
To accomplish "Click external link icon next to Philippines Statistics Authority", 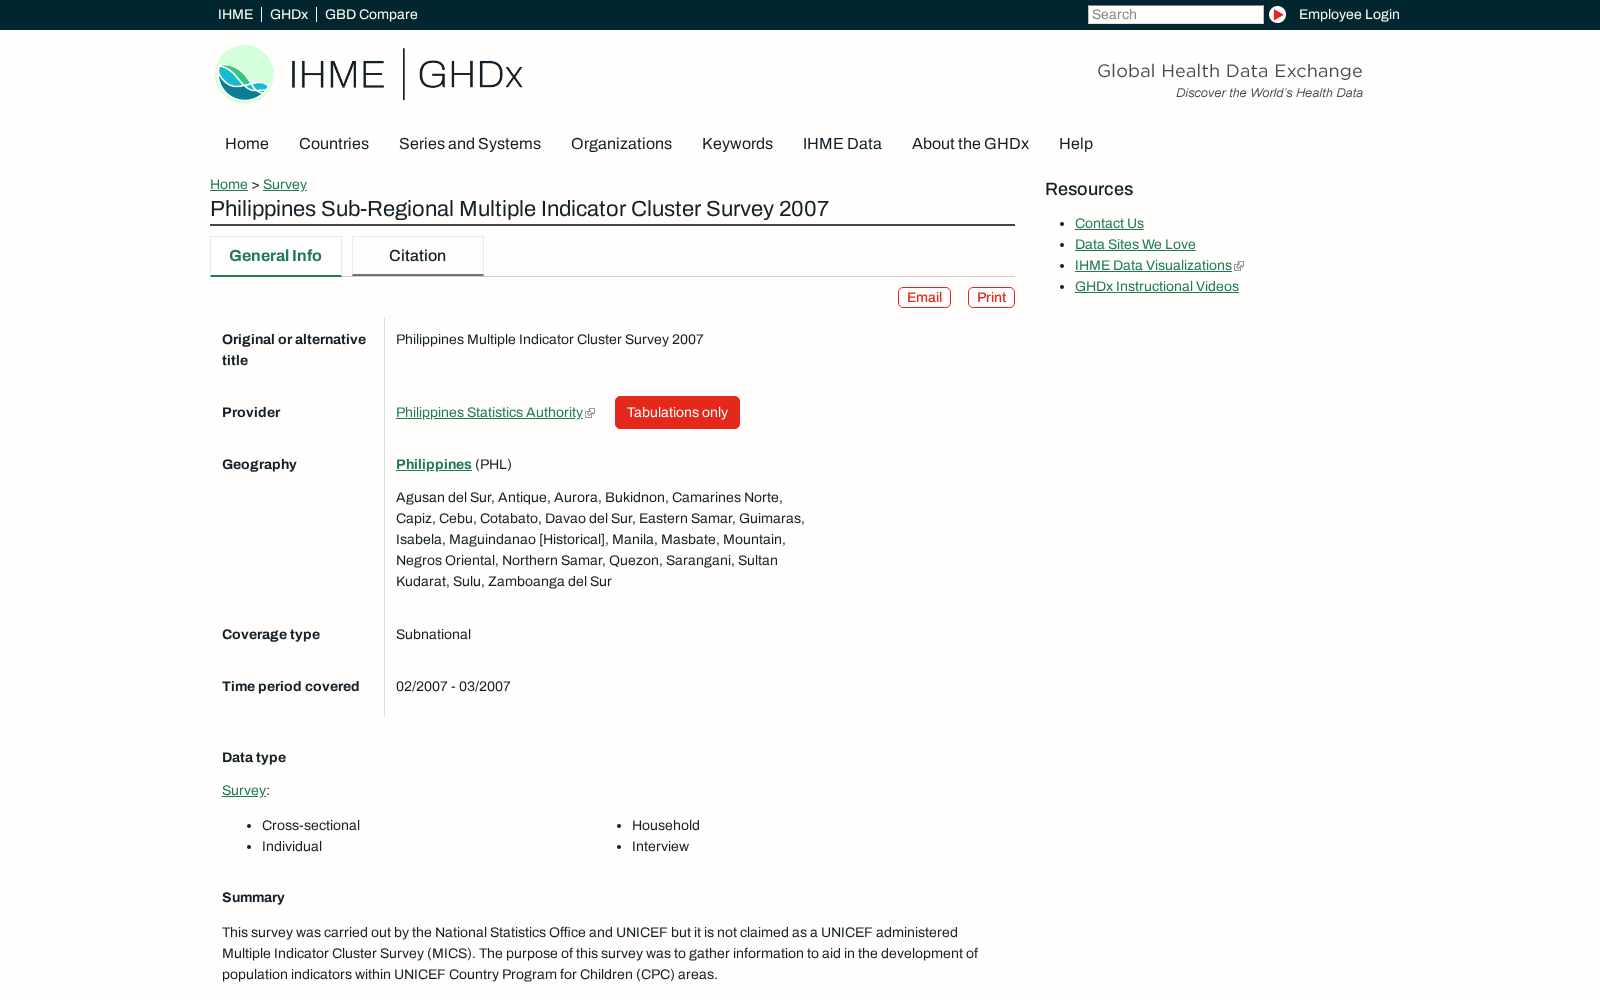I will tap(590, 413).
